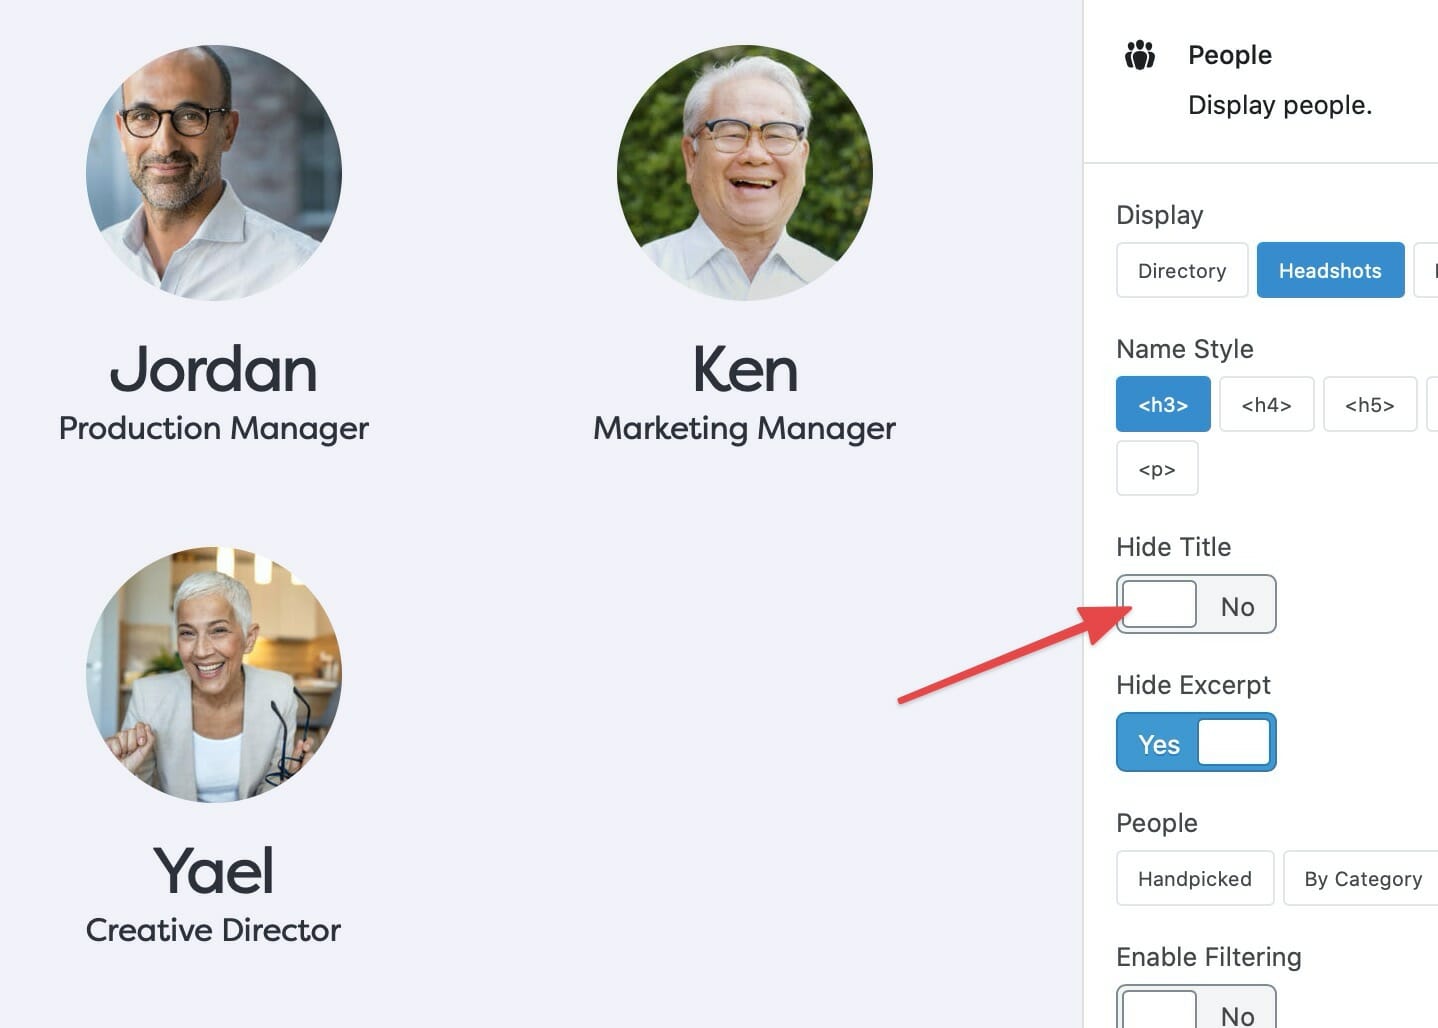1438x1028 pixels.
Task: Click the People block title text
Action: tap(1230, 55)
